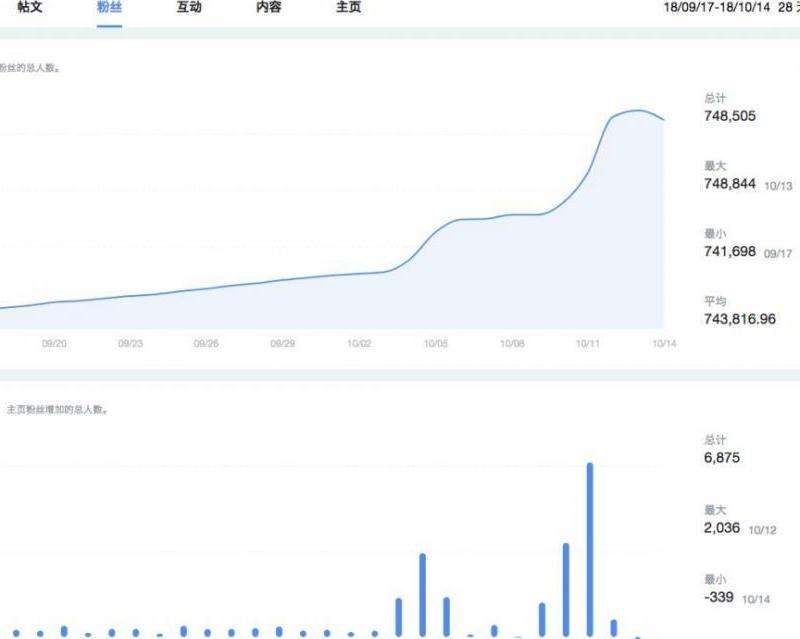
Task: Open the 互动 tab
Action: [189, 7]
